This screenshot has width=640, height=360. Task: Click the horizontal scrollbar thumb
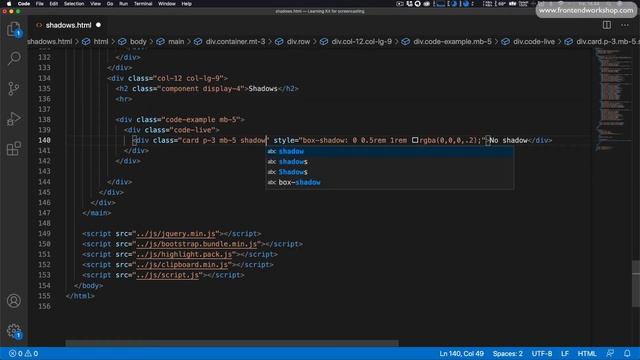click(x=231, y=343)
